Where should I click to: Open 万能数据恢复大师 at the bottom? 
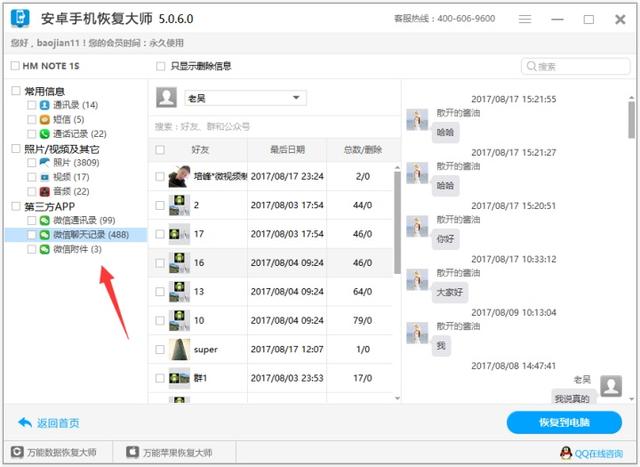62,452
